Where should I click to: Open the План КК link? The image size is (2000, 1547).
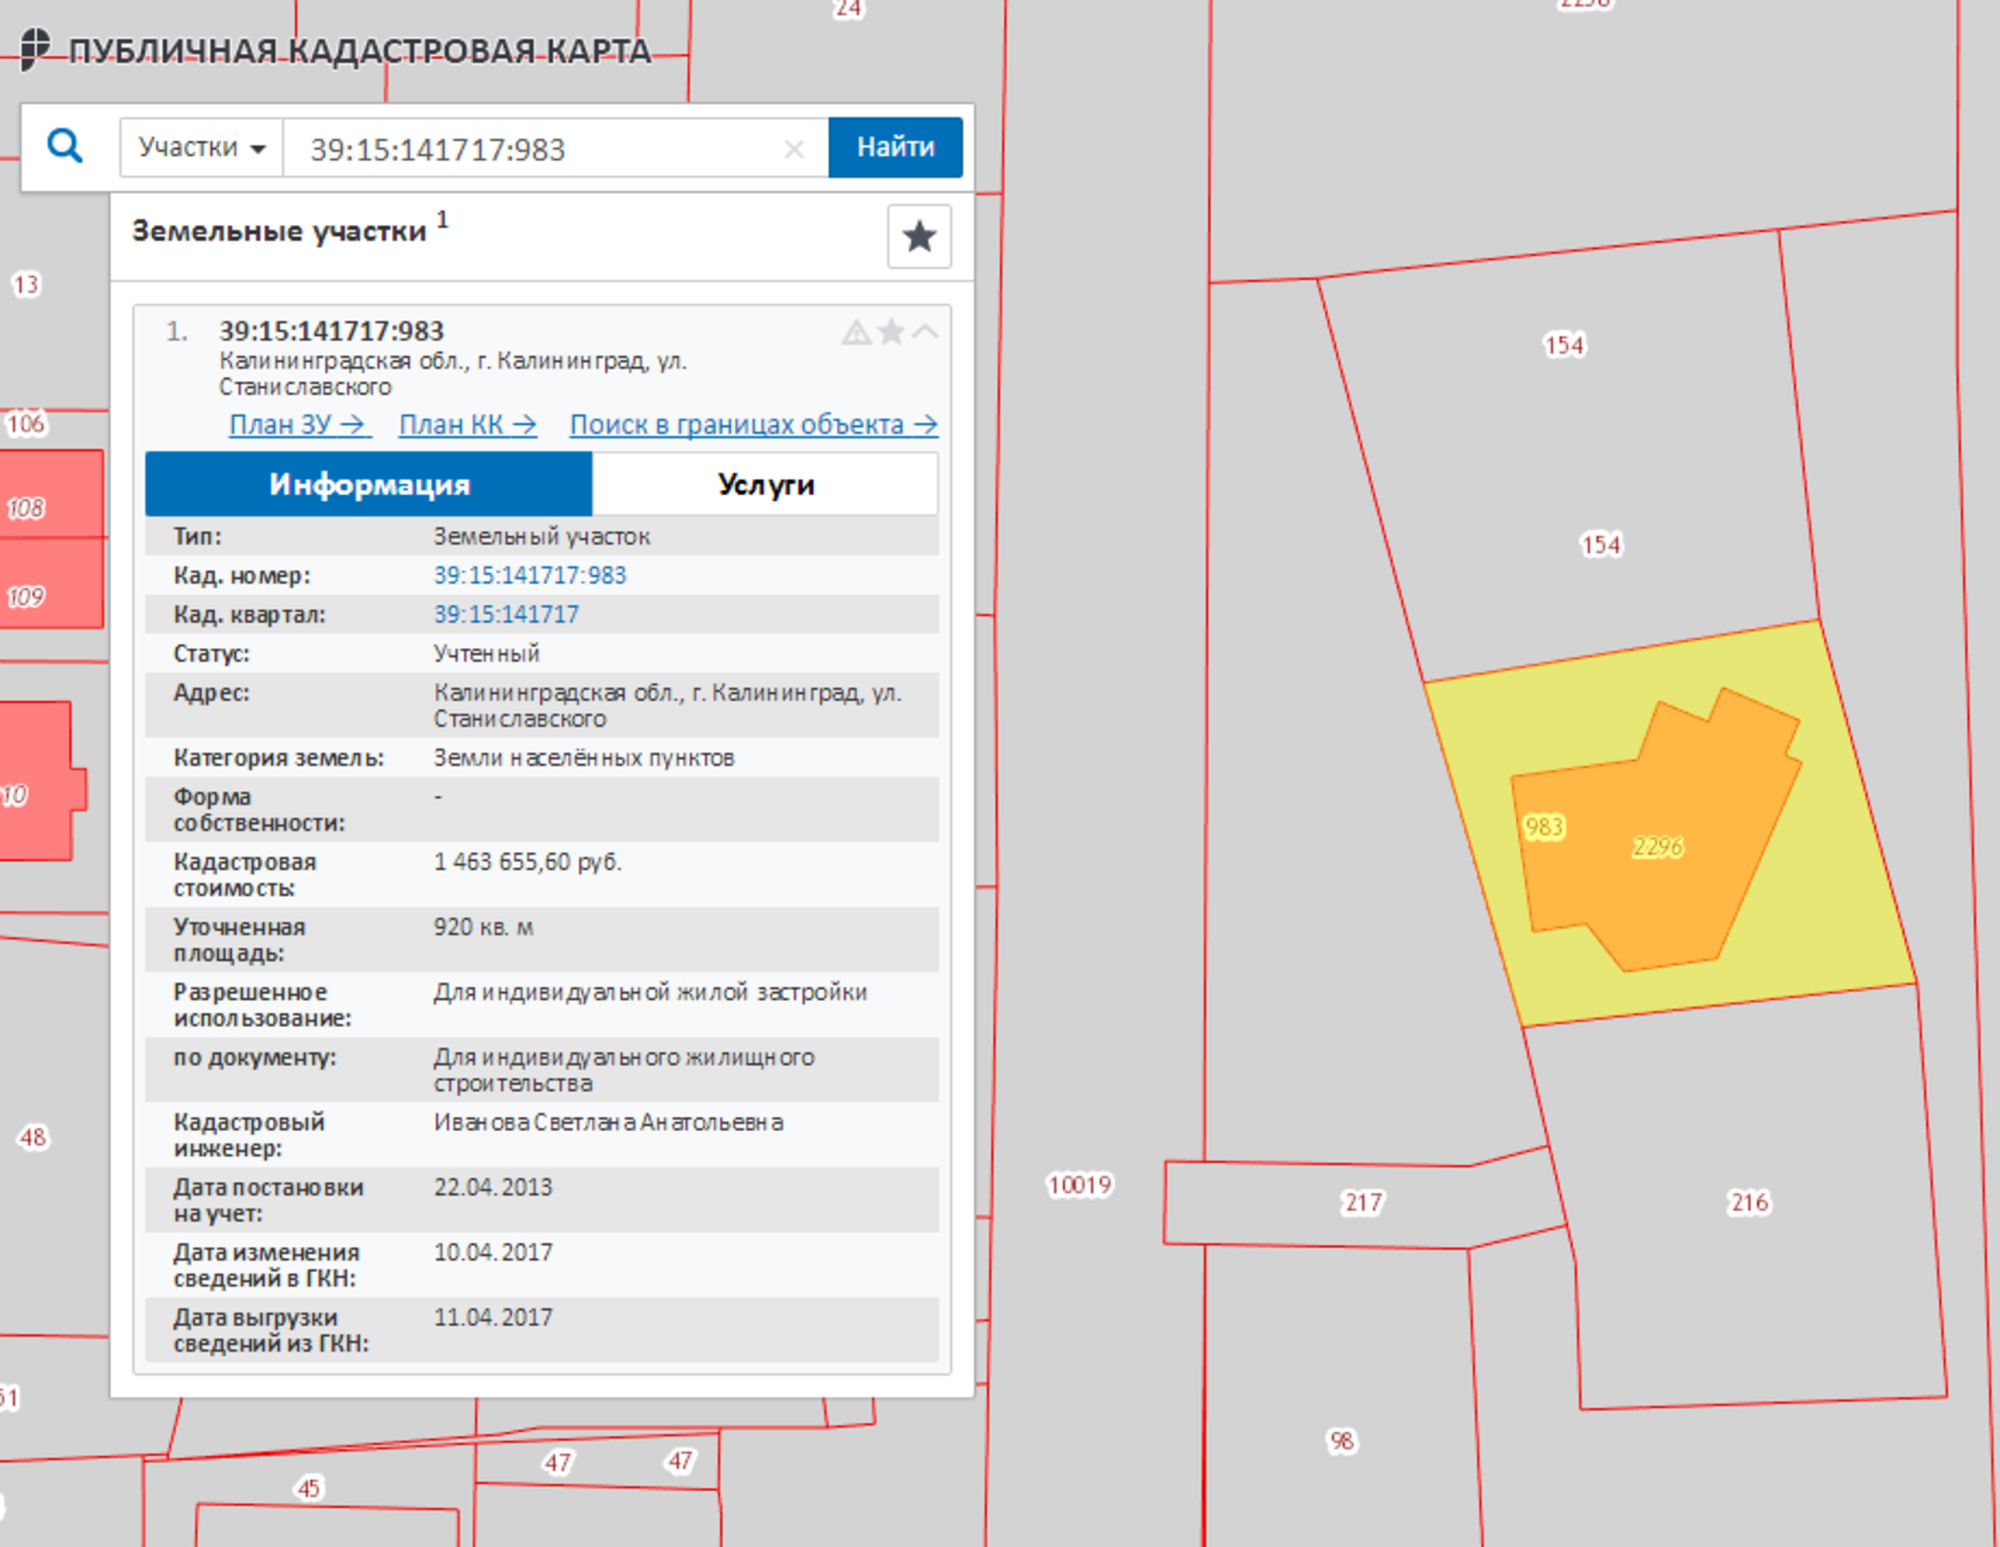pos(468,424)
